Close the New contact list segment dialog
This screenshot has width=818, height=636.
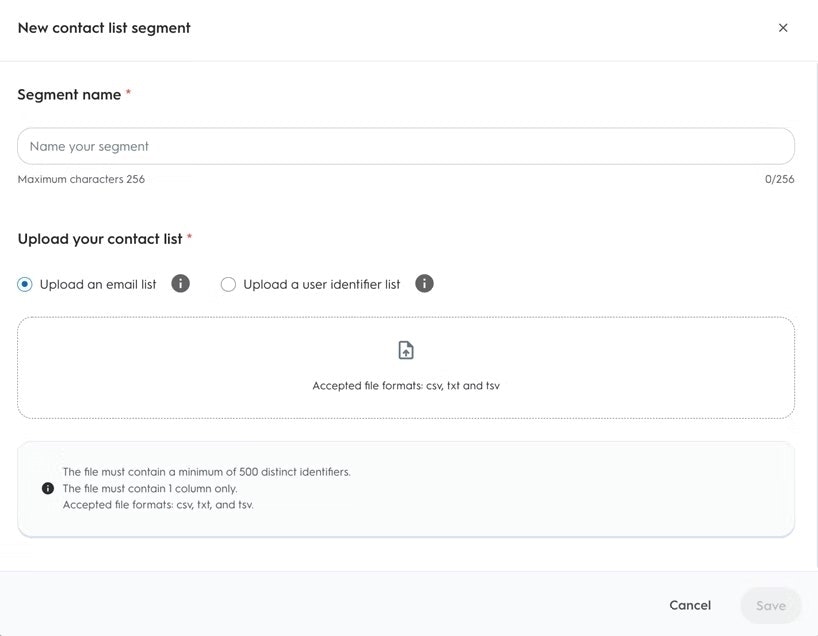pos(783,28)
